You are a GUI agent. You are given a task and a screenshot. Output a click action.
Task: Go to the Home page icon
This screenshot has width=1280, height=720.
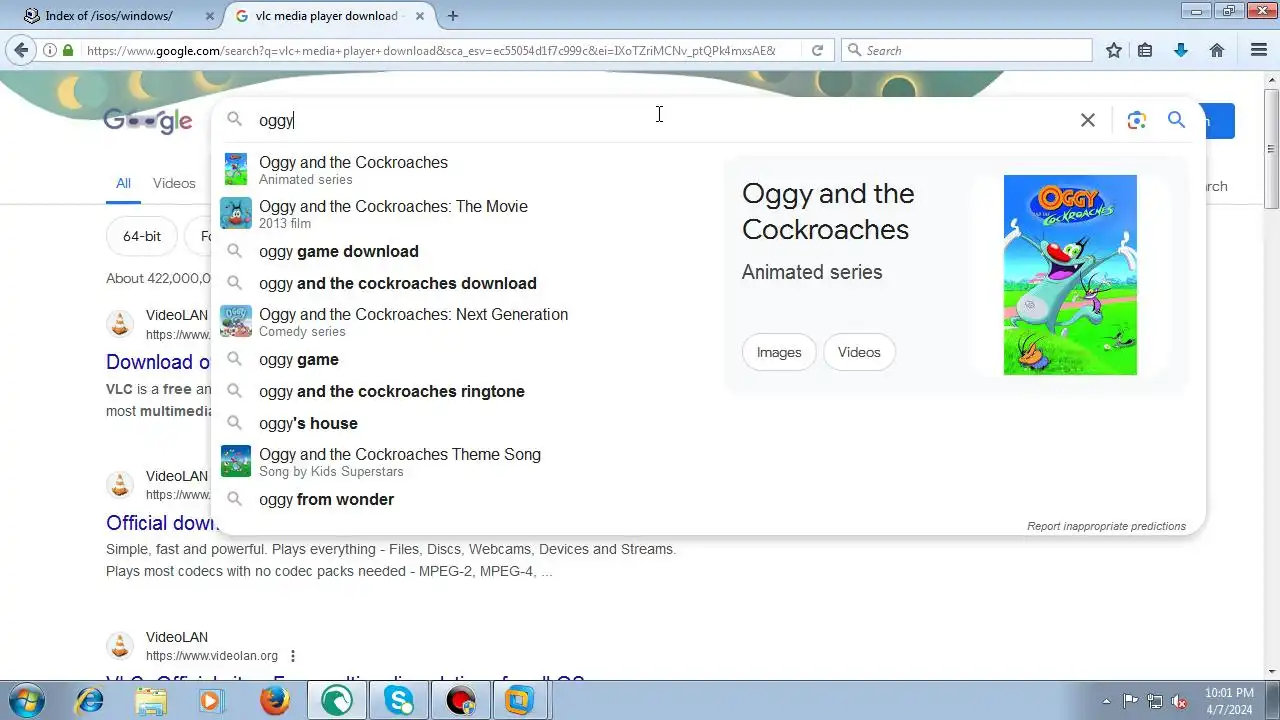(x=1217, y=50)
